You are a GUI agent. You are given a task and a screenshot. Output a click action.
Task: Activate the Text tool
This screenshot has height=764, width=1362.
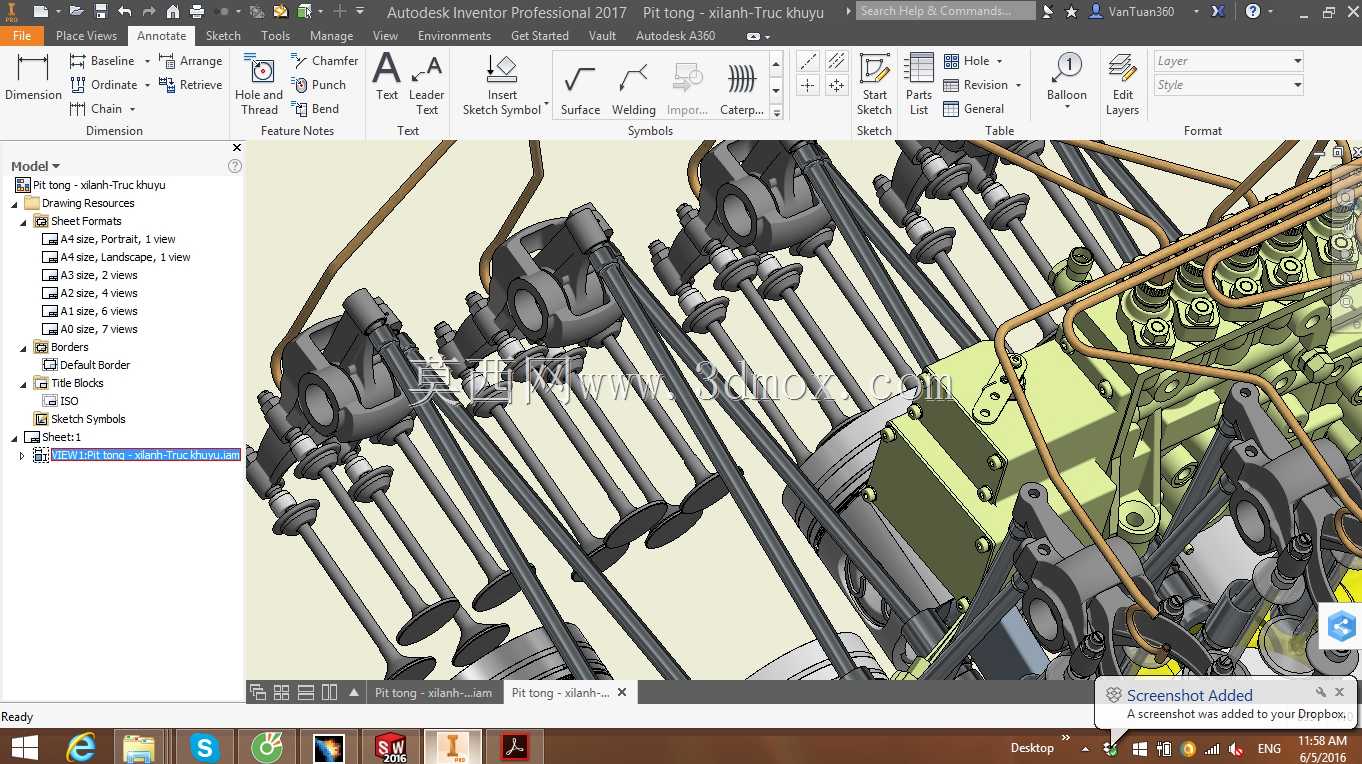pyautogui.click(x=387, y=78)
